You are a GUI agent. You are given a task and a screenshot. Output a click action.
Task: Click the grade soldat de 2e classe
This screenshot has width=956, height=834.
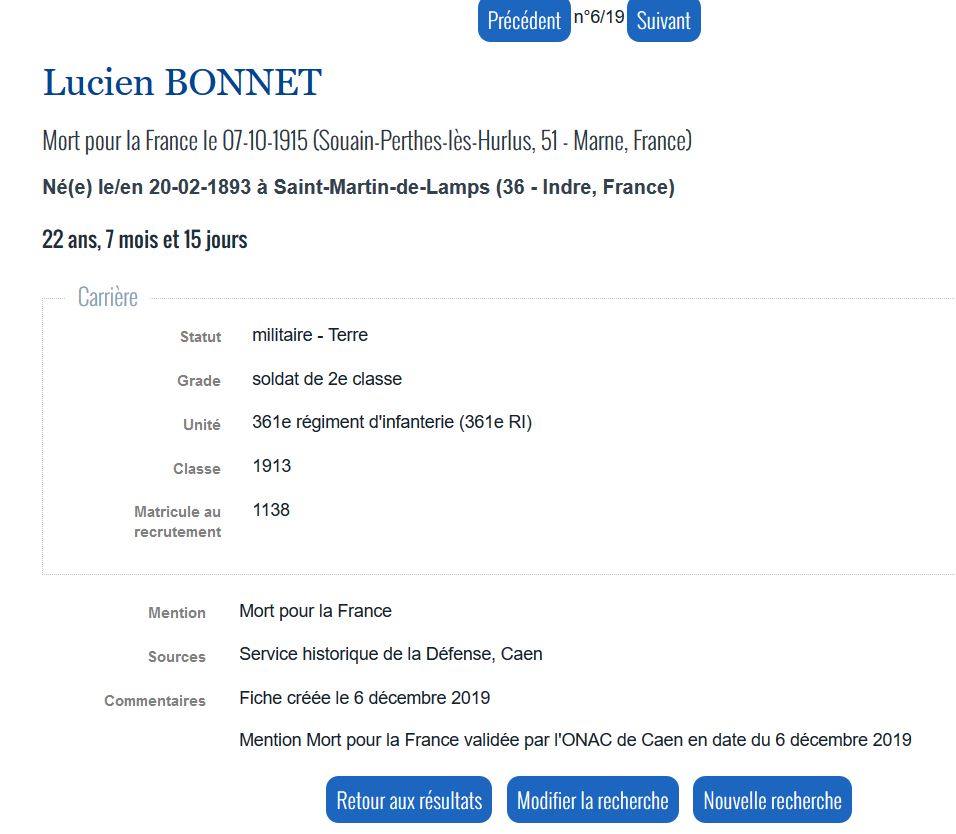point(327,379)
